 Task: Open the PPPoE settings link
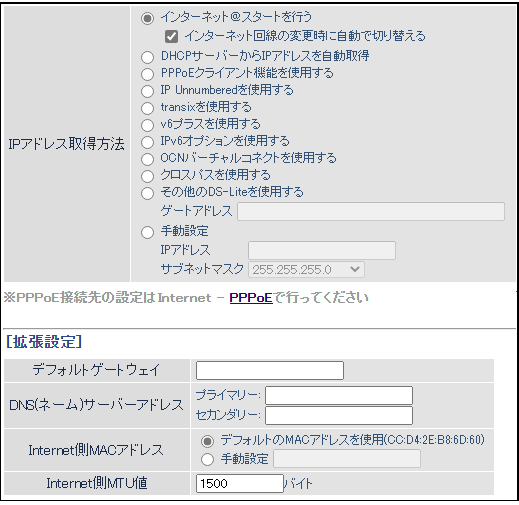[x=251, y=298]
